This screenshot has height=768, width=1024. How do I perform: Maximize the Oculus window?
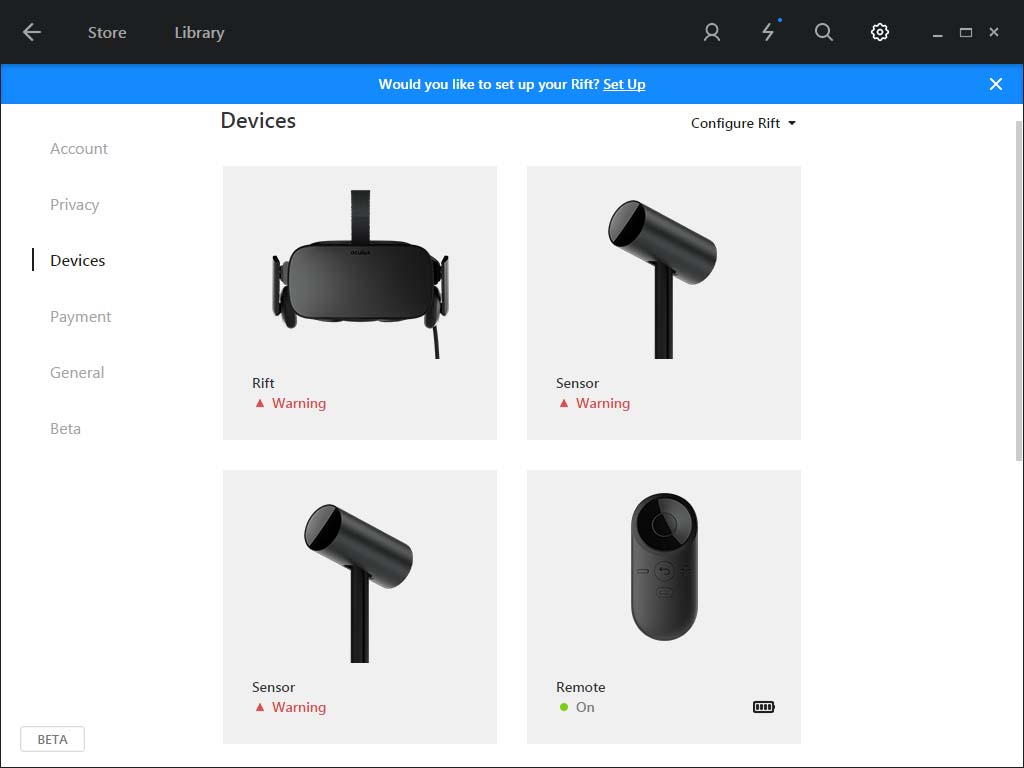(966, 33)
